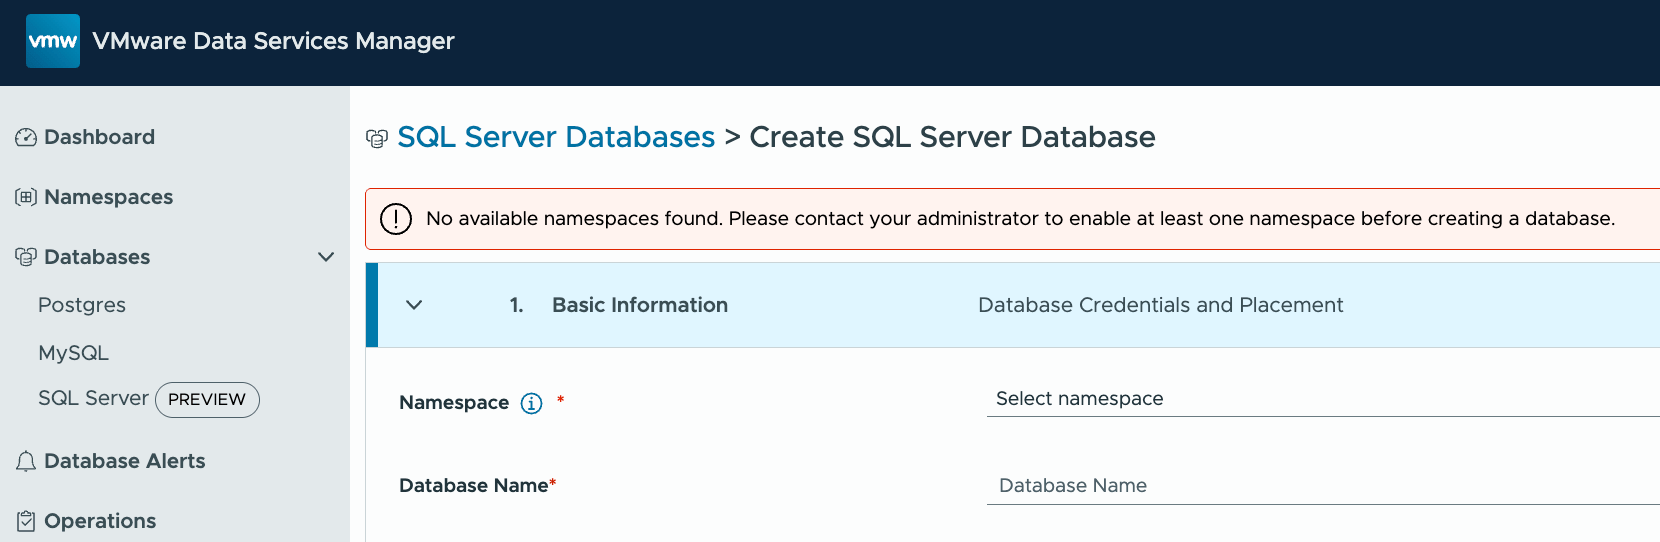Open MySQL databases page
Screen dimensions: 1660x542
[x=73, y=353]
